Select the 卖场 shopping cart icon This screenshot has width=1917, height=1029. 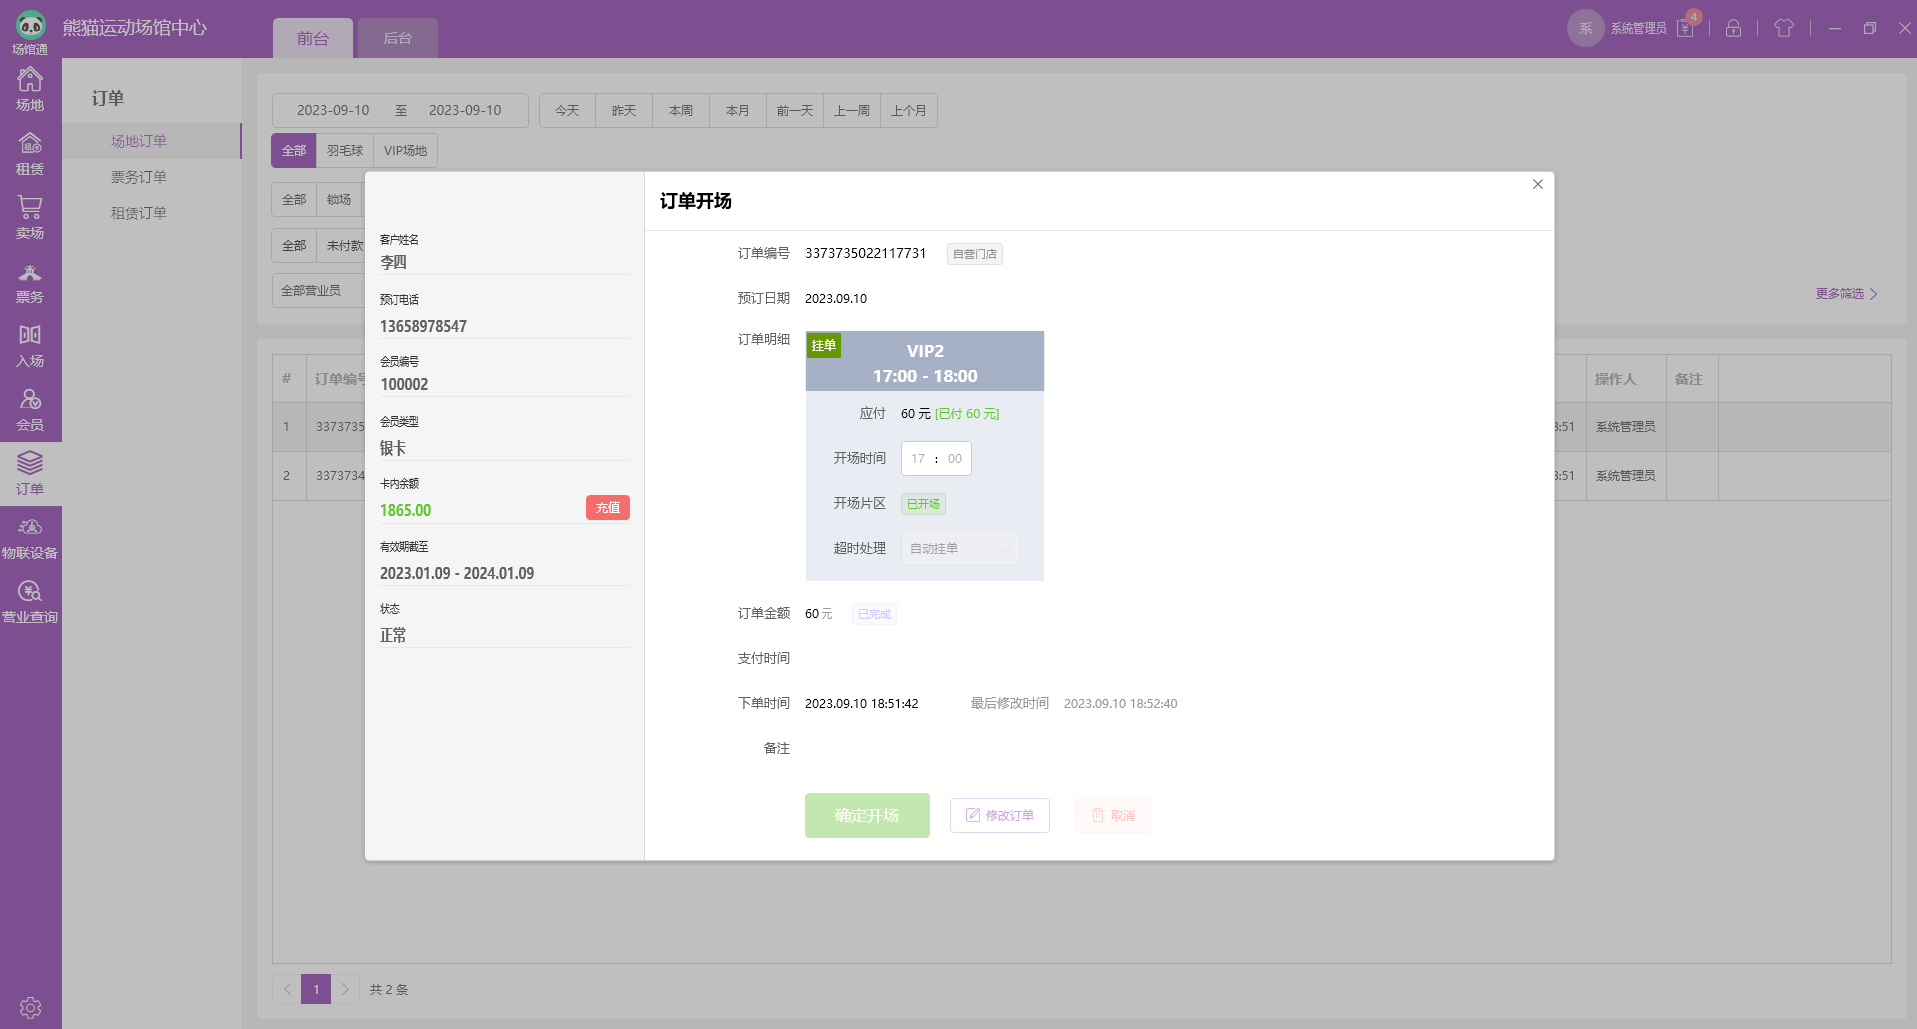click(30, 217)
